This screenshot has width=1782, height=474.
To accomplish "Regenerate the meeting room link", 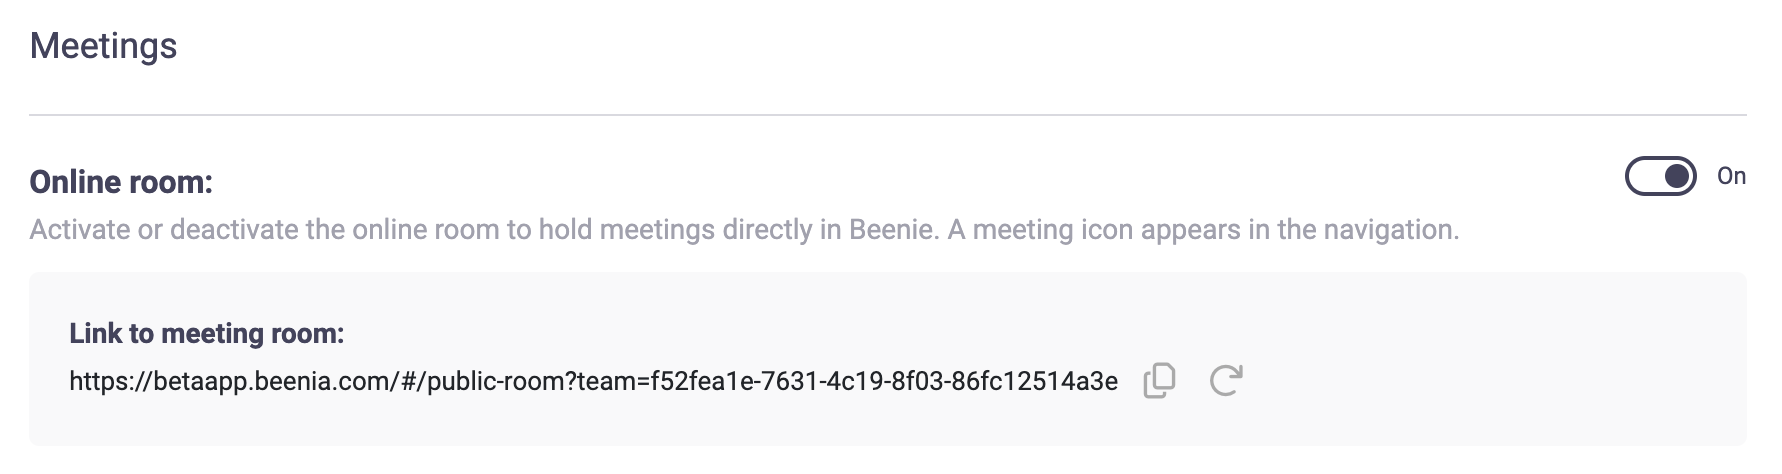I will (x=1225, y=381).
